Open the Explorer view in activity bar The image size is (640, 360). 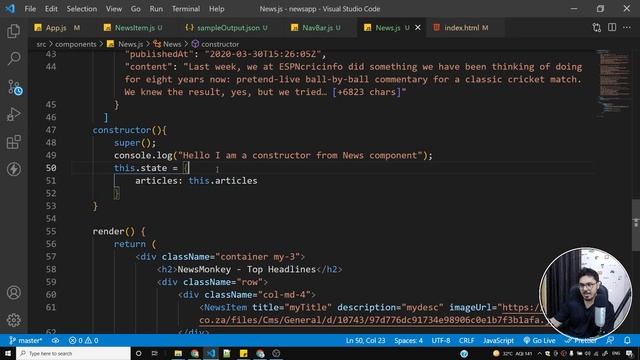[x=13, y=31]
